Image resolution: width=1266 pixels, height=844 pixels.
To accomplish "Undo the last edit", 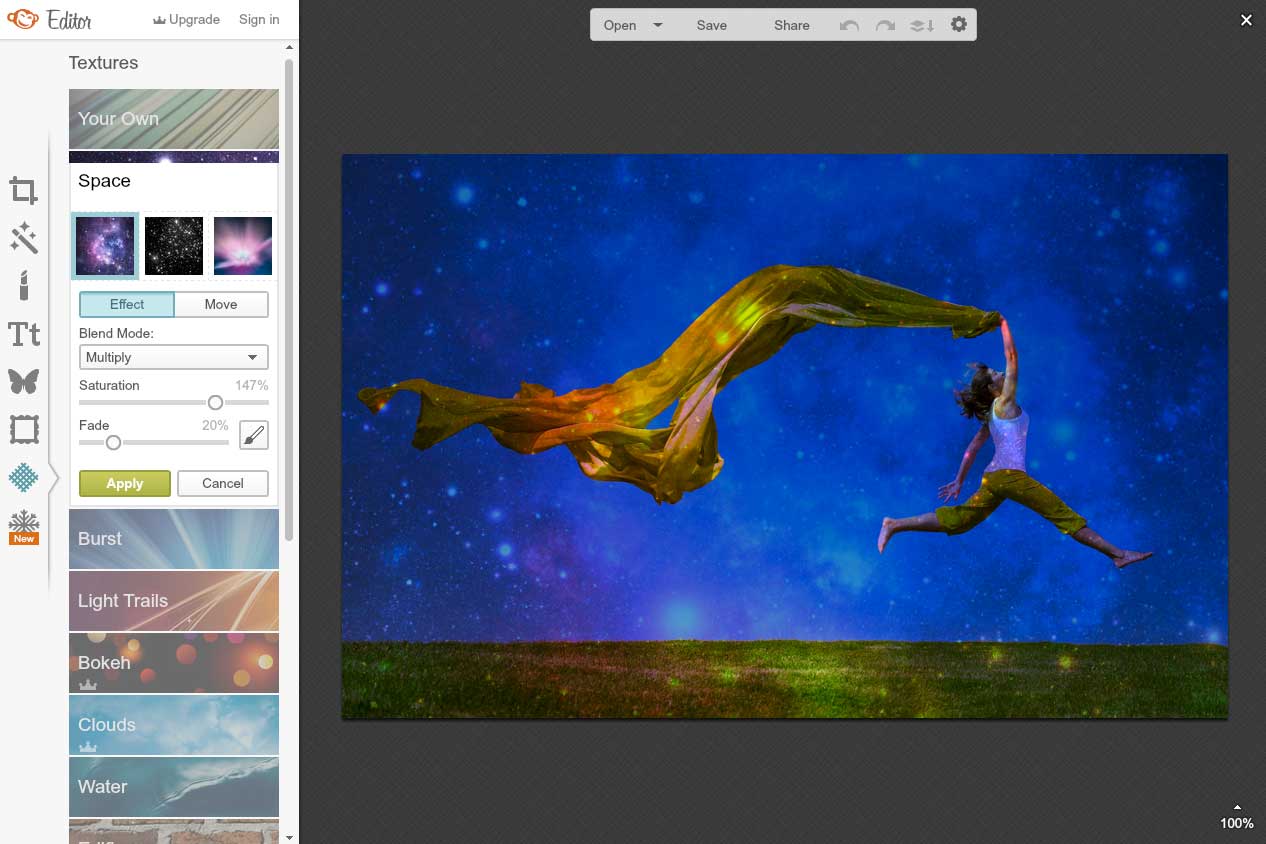I will tap(849, 25).
